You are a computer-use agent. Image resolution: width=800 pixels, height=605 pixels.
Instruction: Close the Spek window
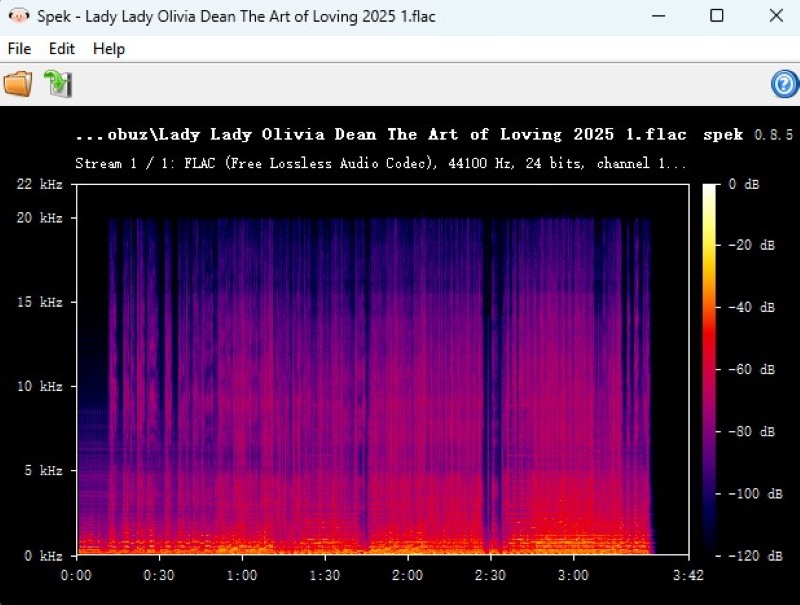point(776,16)
